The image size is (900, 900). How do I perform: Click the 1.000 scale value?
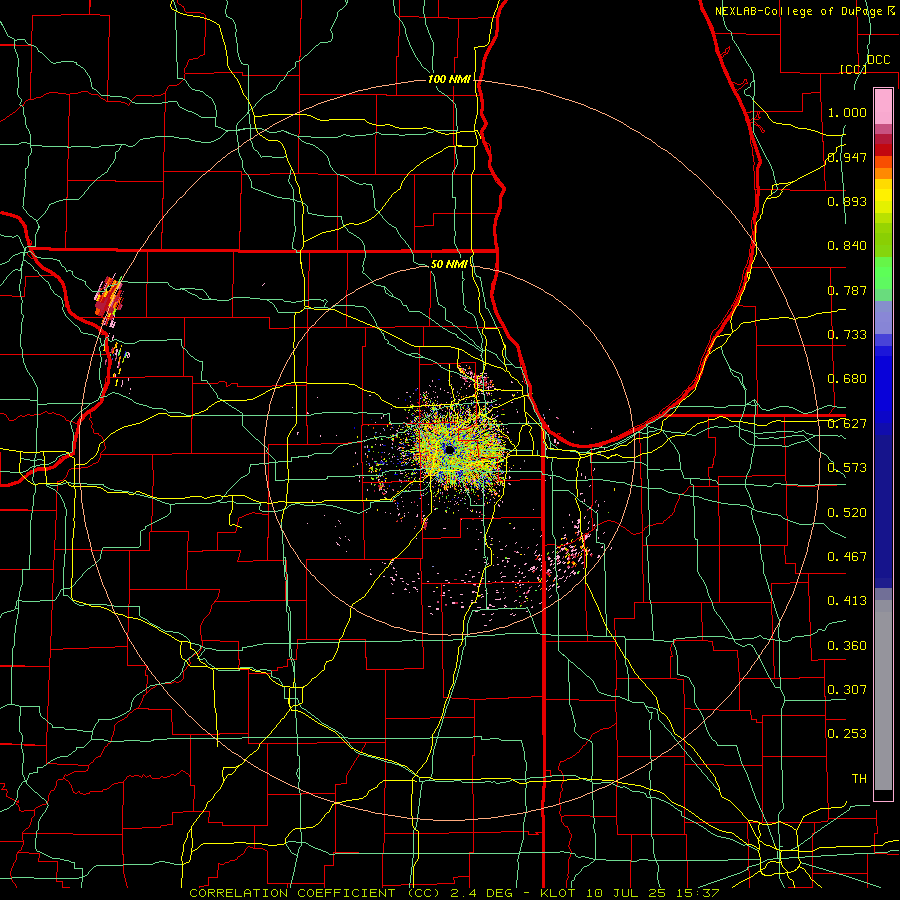click(x=847, y=112)
